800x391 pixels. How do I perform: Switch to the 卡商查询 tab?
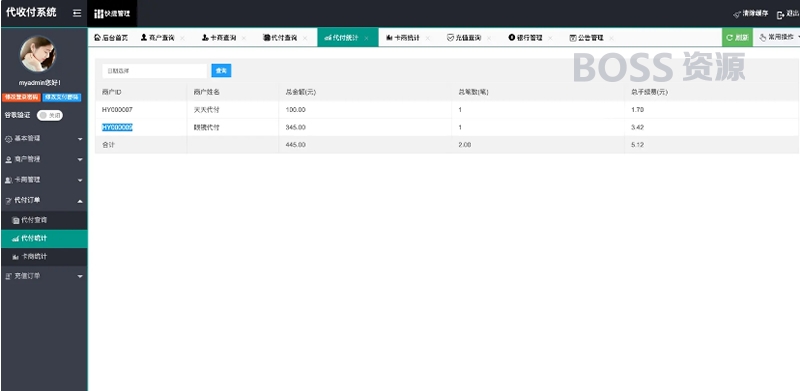pyautogui.click(x=219, y=38)
